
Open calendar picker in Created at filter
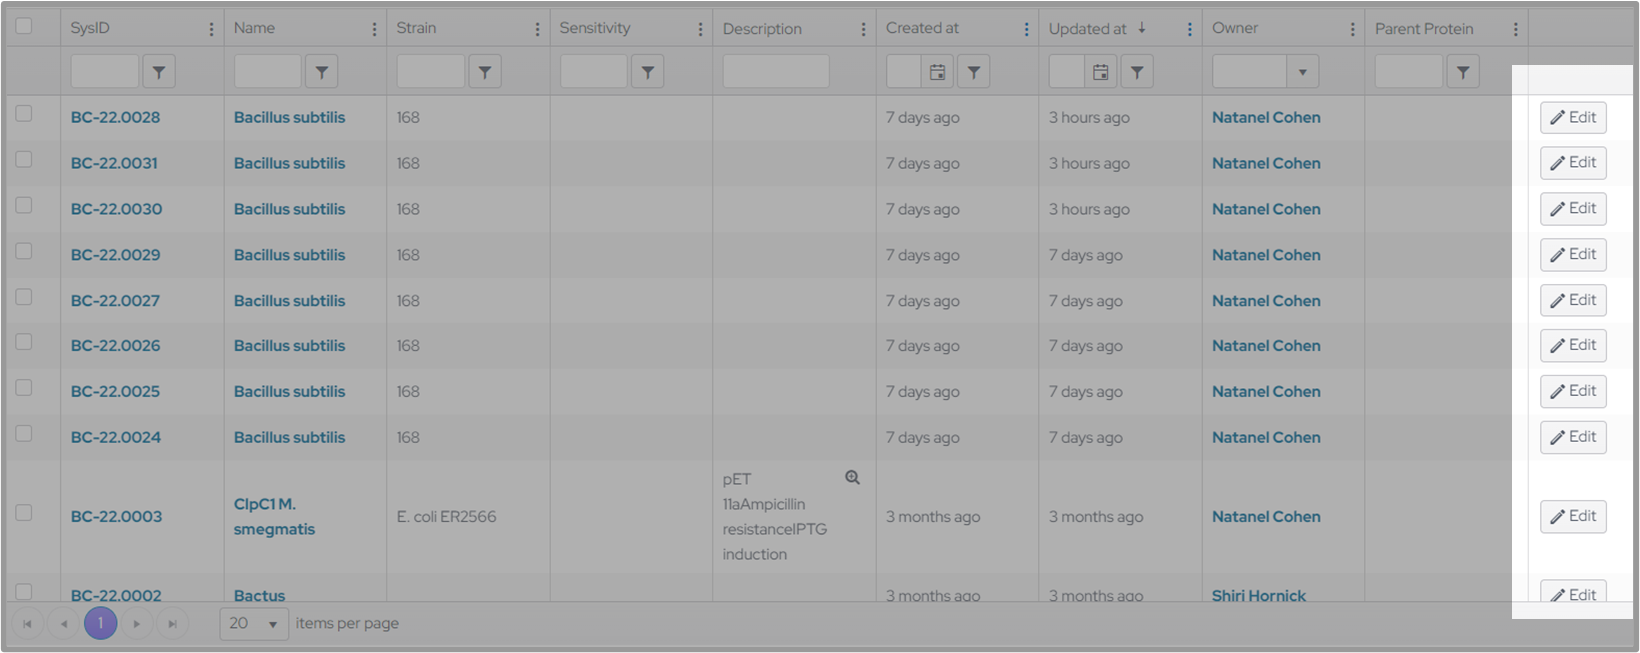pos(937,72)
